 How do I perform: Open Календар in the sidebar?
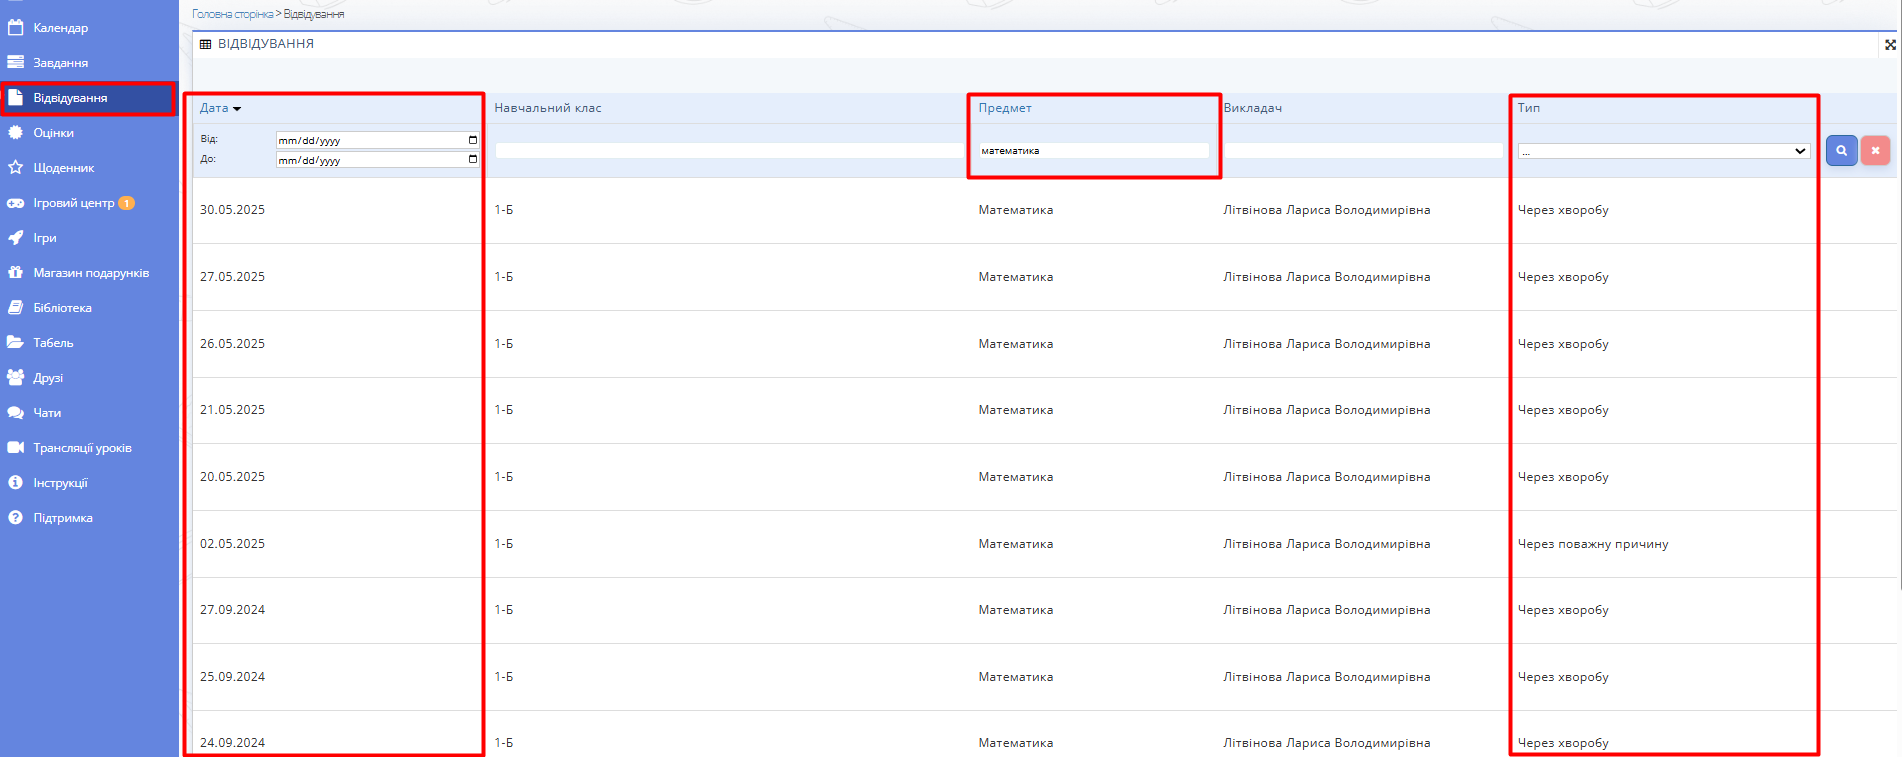(x=60, y=28)
